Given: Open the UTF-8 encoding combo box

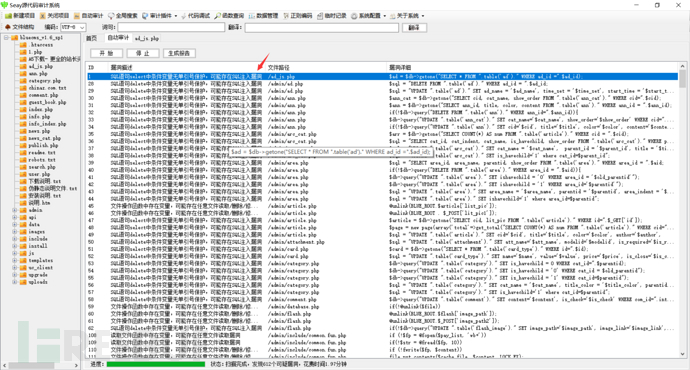Looking at the screenshot, I should [x=73, y=27].
